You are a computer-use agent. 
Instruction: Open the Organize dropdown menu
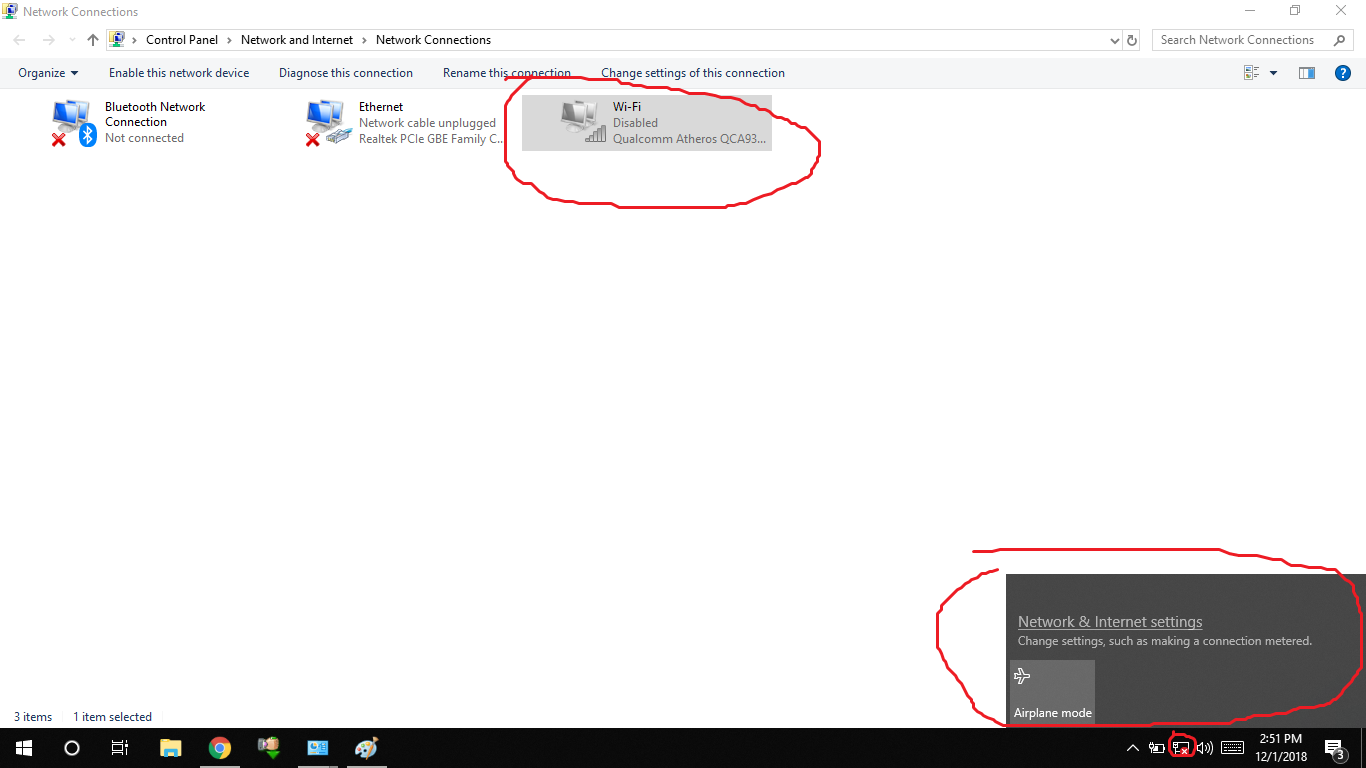click(x=48, y=73)
